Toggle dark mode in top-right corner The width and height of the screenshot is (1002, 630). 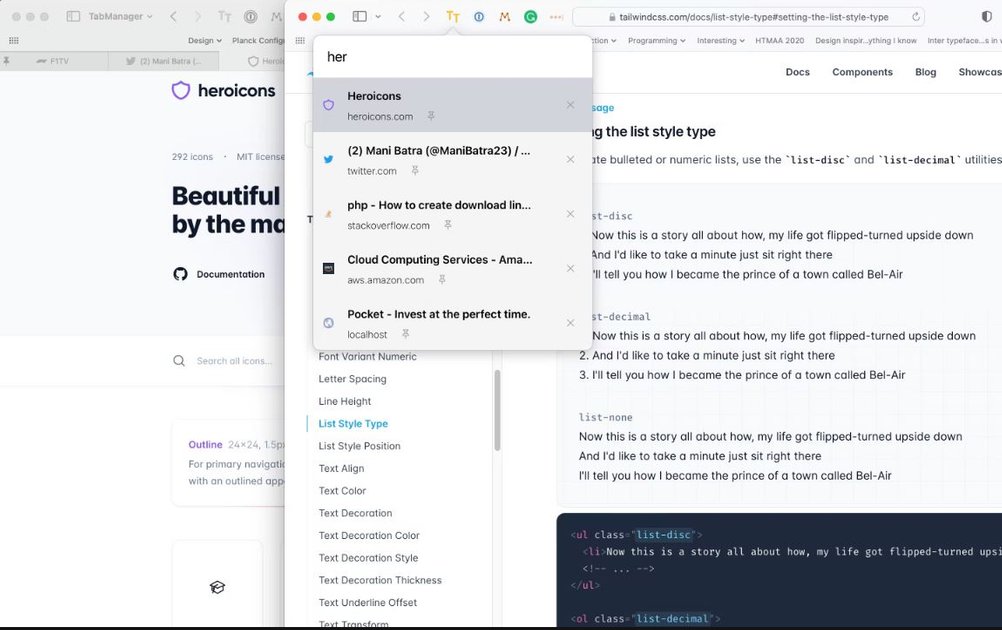point(989,16)
